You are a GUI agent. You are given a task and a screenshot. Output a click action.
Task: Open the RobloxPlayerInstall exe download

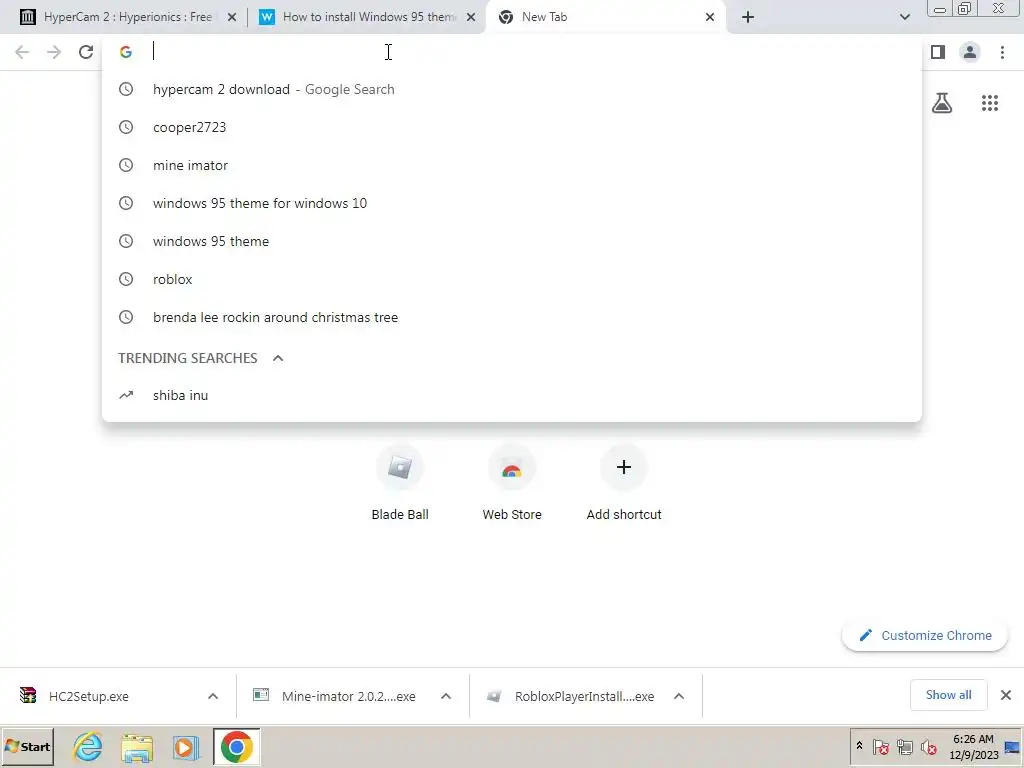(570, 696)
